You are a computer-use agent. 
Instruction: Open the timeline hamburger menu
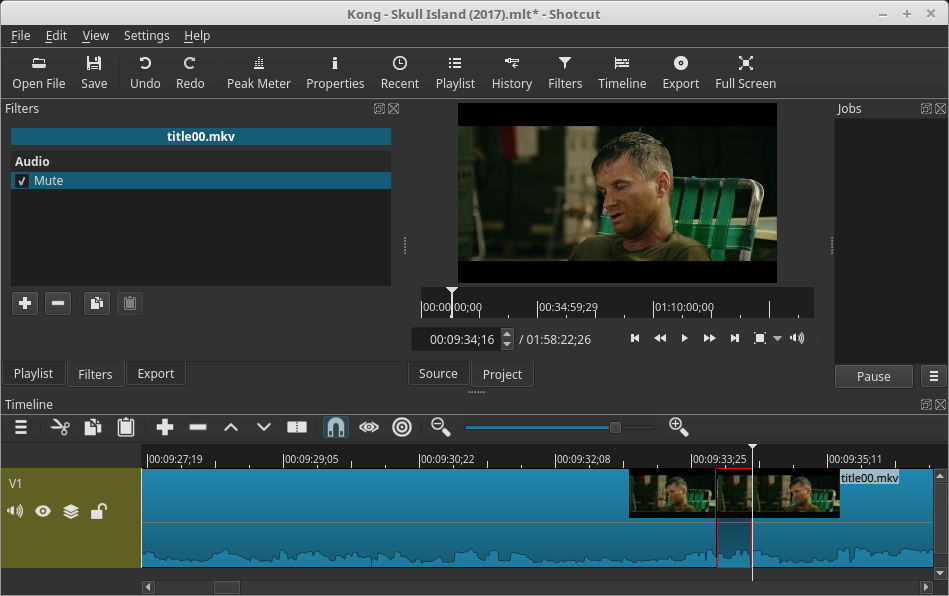pyautogui.click(x=21, y=427)
